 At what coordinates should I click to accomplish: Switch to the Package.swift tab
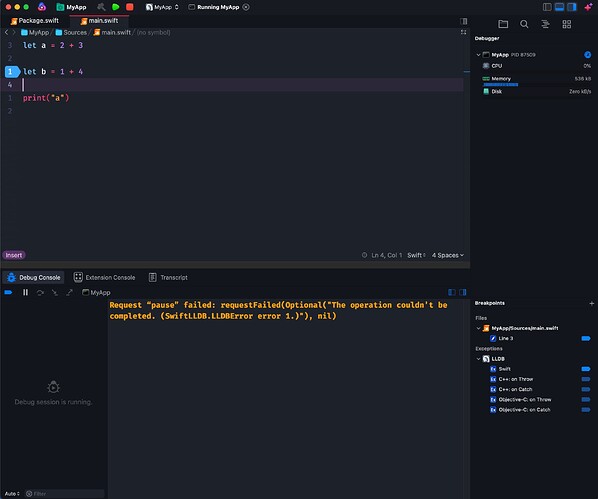(x=35, y=21)
